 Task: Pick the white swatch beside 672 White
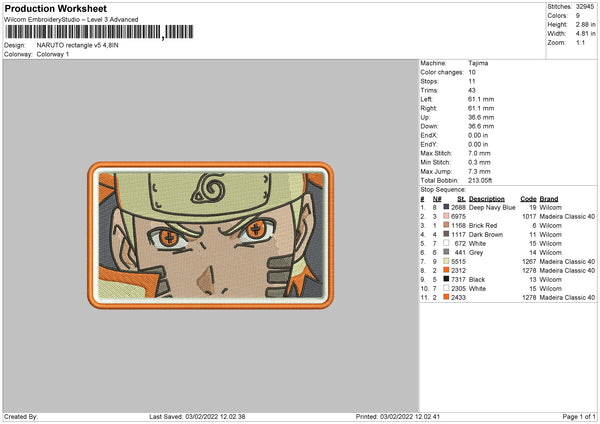pos(446,243)
